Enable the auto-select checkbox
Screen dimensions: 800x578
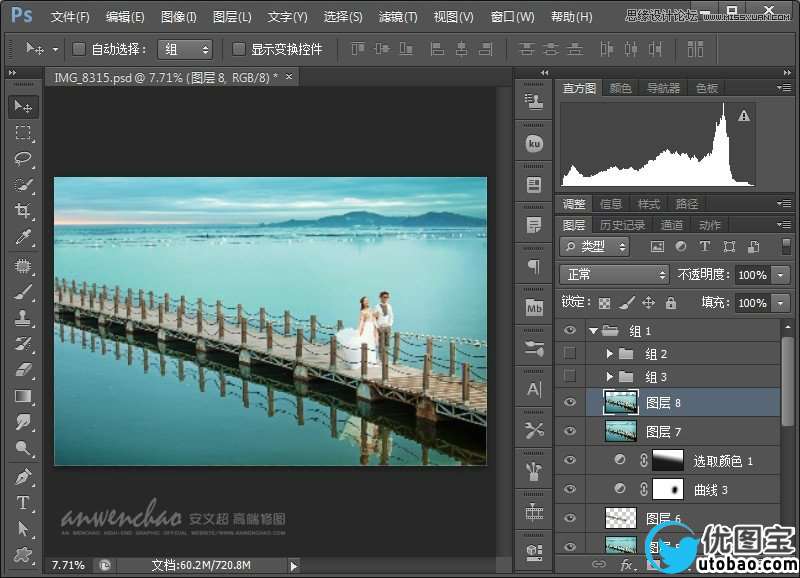pyautogui.click(x=79, y=49)
